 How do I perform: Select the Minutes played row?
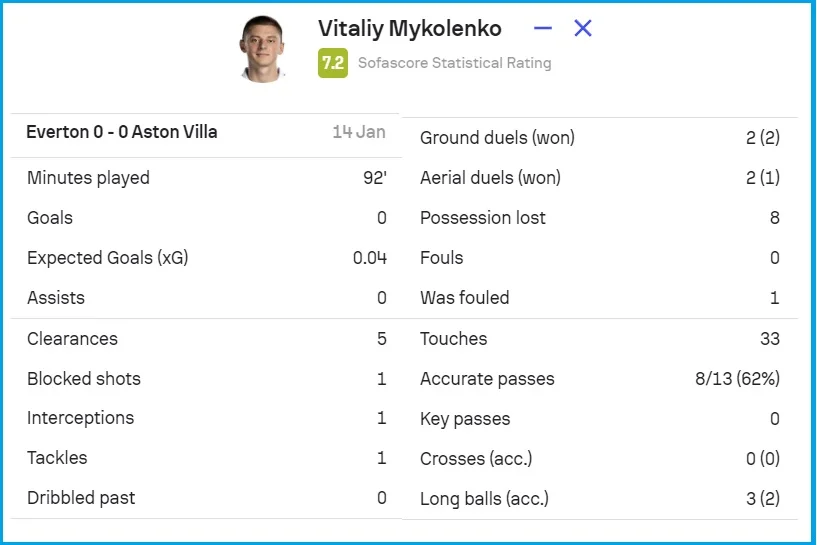point(206,178)
